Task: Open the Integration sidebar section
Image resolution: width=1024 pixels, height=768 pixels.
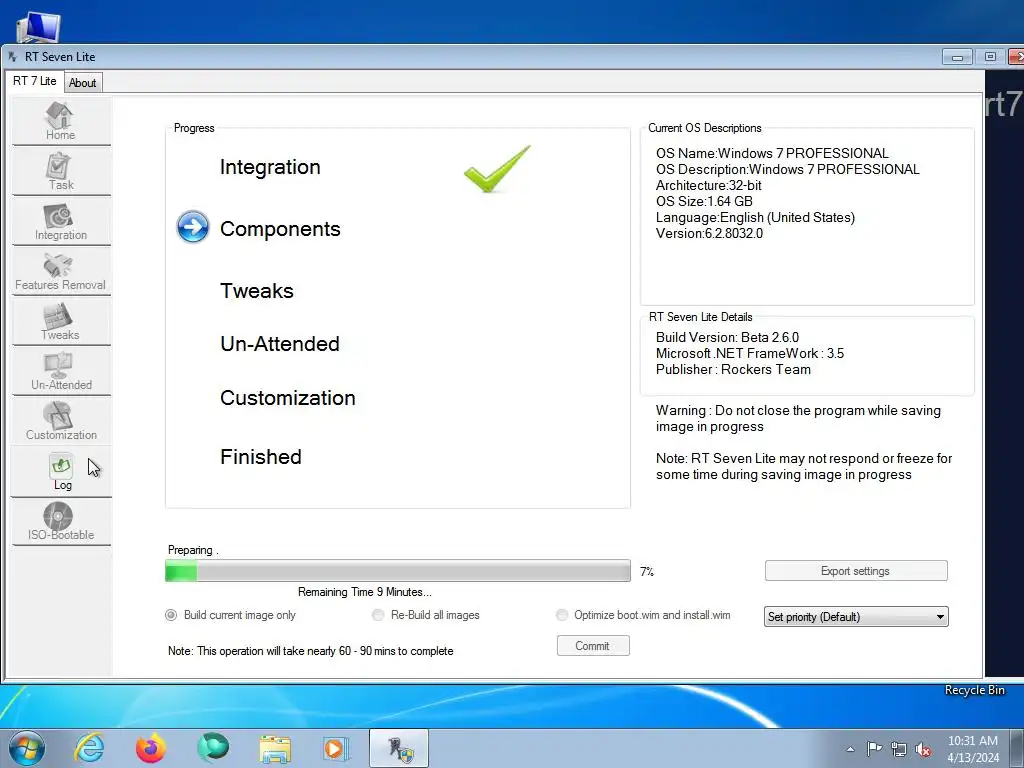Action: (61, 221)
